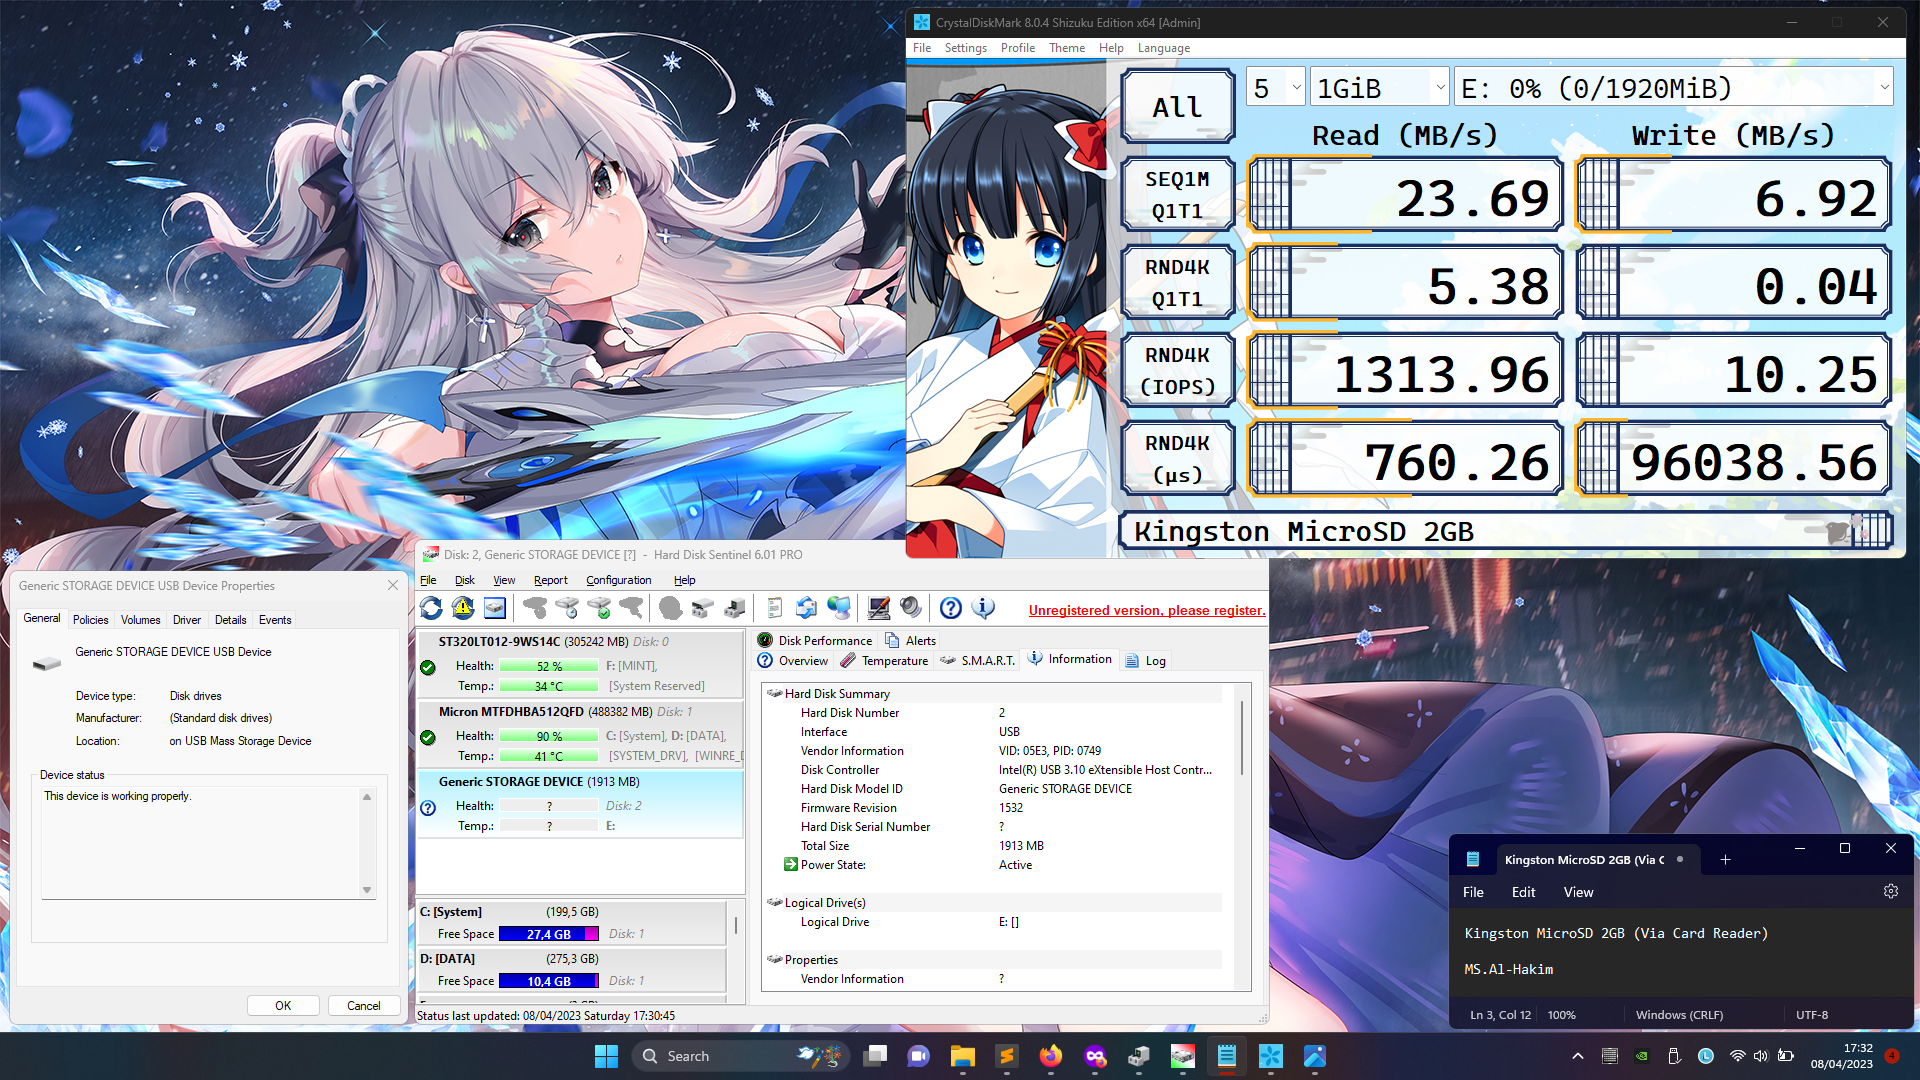
Task: Click the Kingston MicroSD 2GB comment field in CrystalDiskMark
Action: 1505,531
